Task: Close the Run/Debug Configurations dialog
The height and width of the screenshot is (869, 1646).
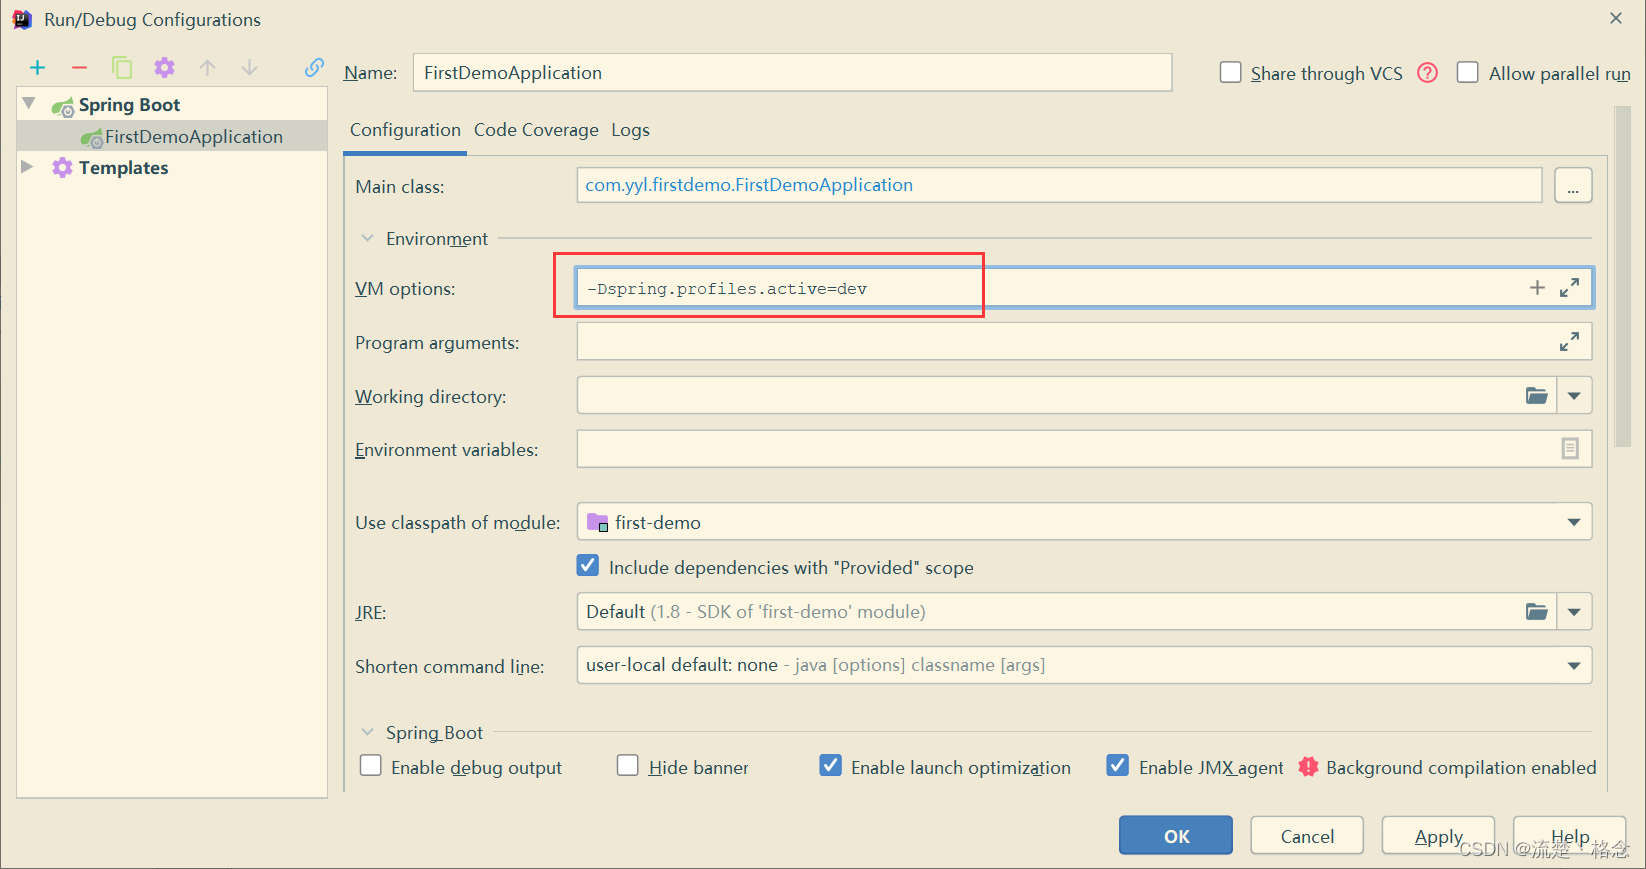Action: click(1616, 18)
